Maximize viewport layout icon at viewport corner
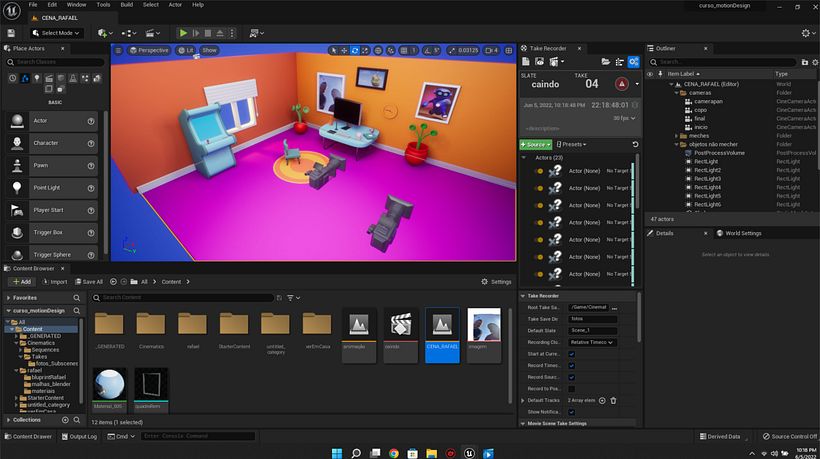This screenshot has width=820, height=459. pos(508,50)
